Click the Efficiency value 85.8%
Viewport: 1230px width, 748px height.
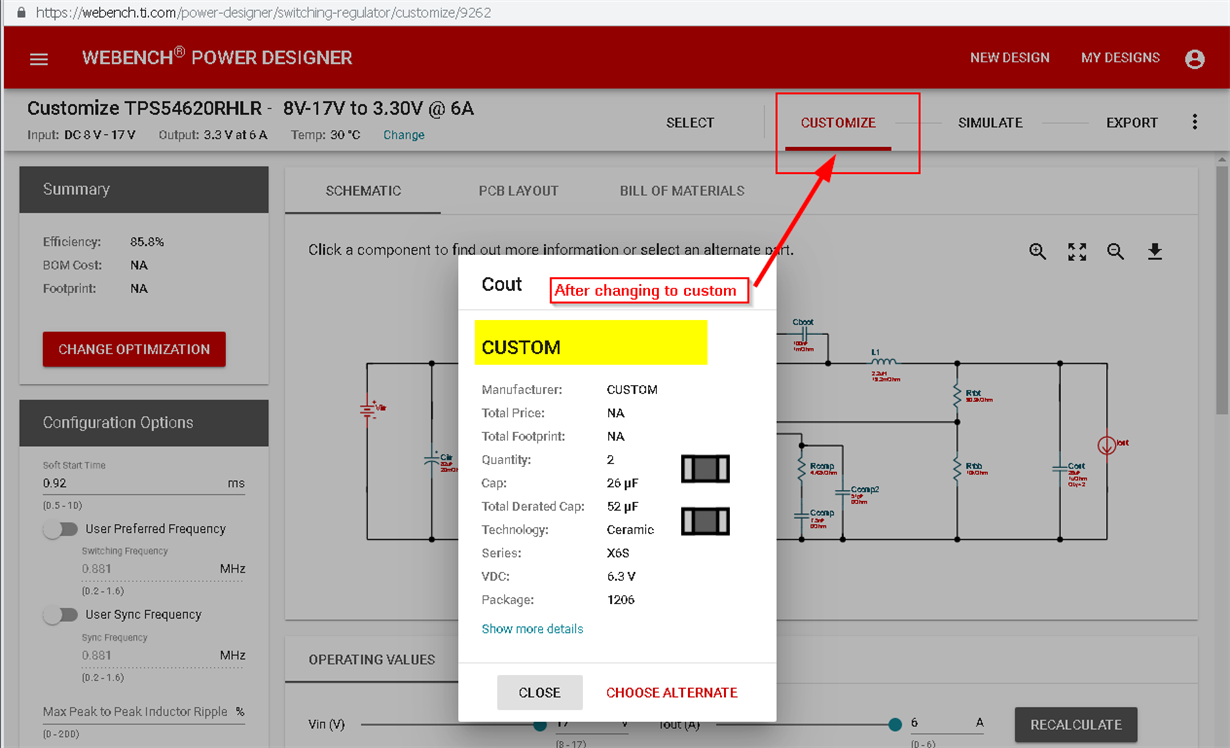pyautogui.click(x=147, y=242)
